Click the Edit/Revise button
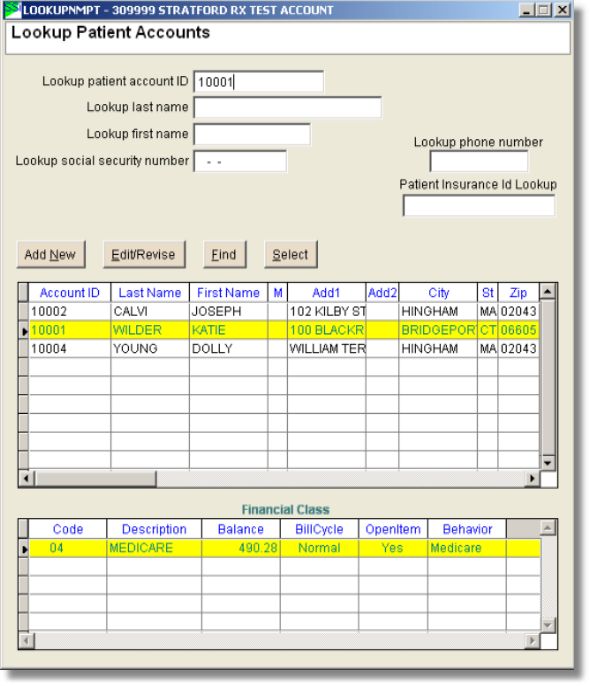 tap(144, 254)
